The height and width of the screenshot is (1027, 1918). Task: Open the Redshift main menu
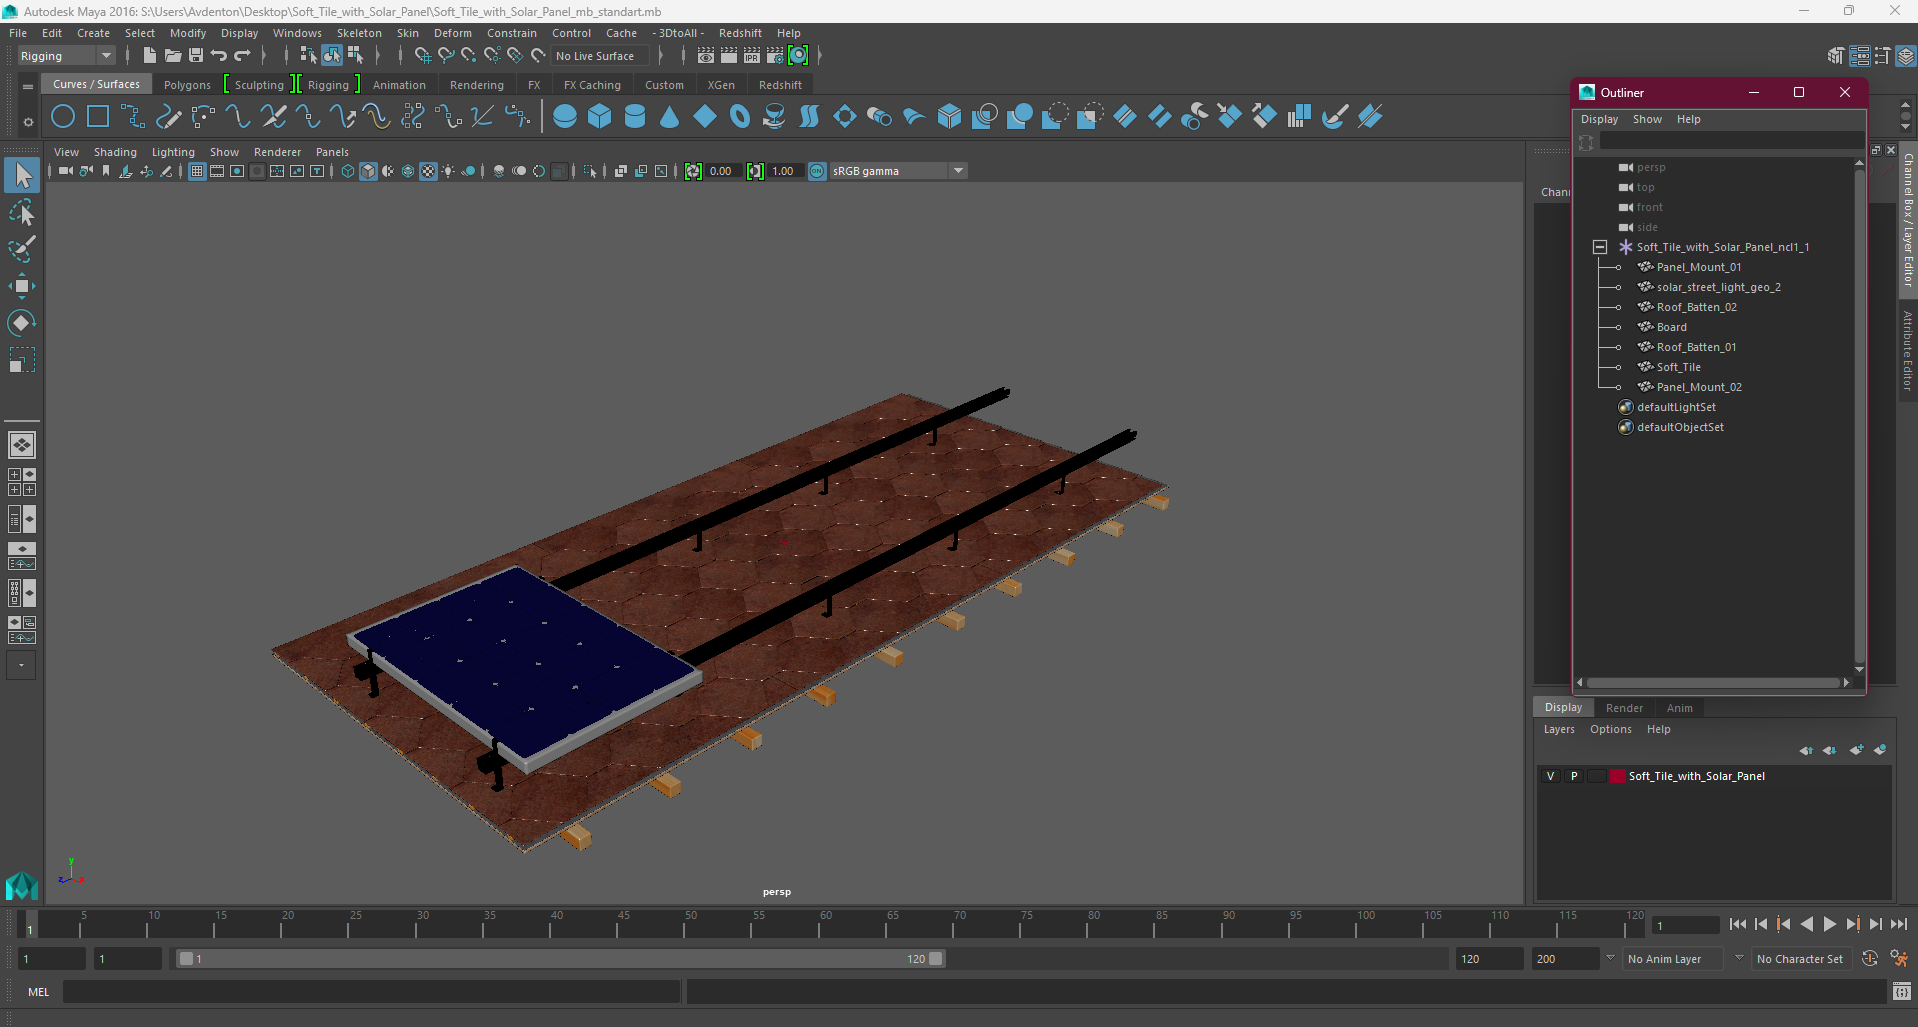pos(740,33)
